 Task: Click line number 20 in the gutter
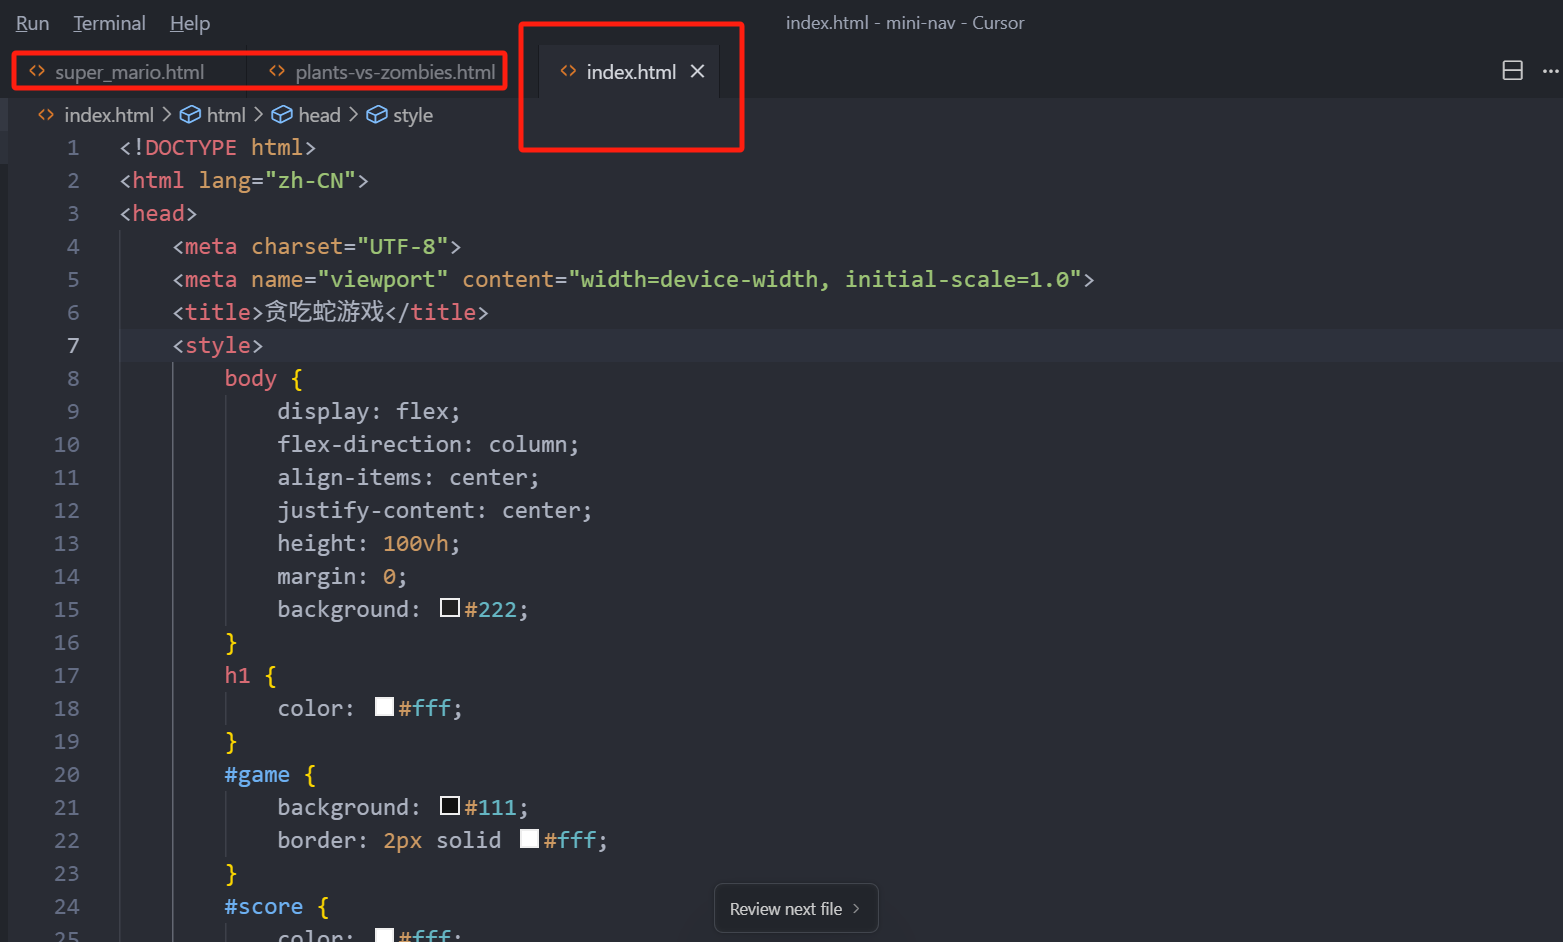pyautogui.click(x=67, y=774)
